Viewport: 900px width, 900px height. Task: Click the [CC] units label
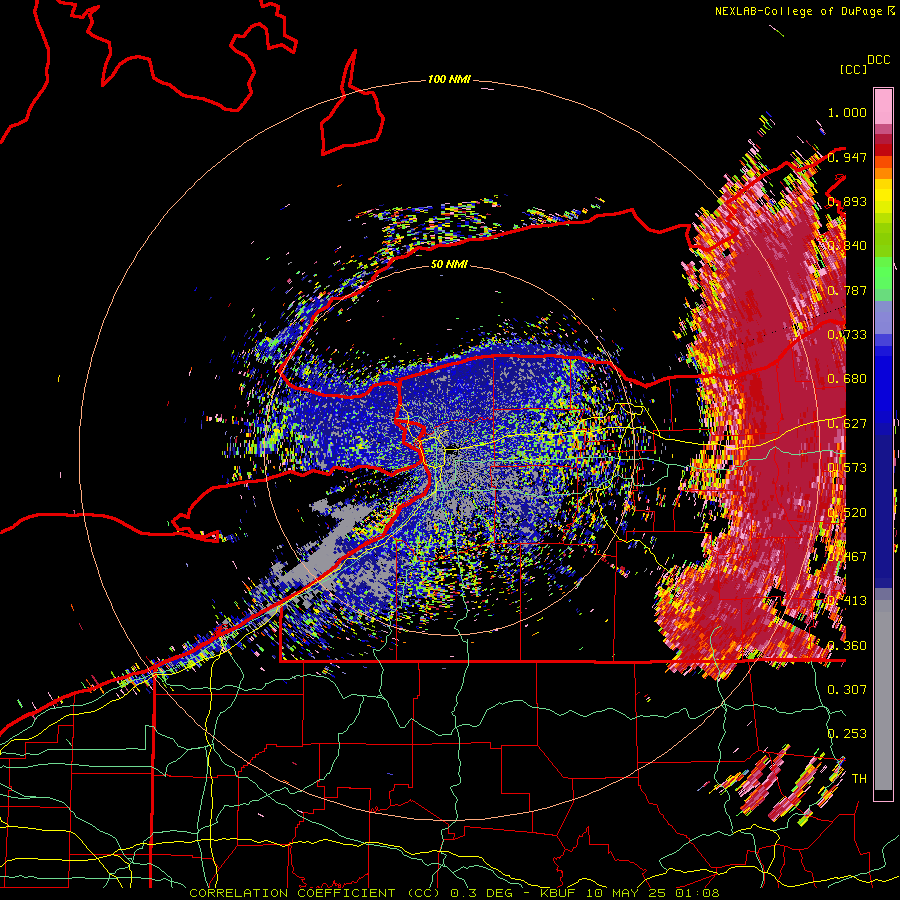[854, 69]
